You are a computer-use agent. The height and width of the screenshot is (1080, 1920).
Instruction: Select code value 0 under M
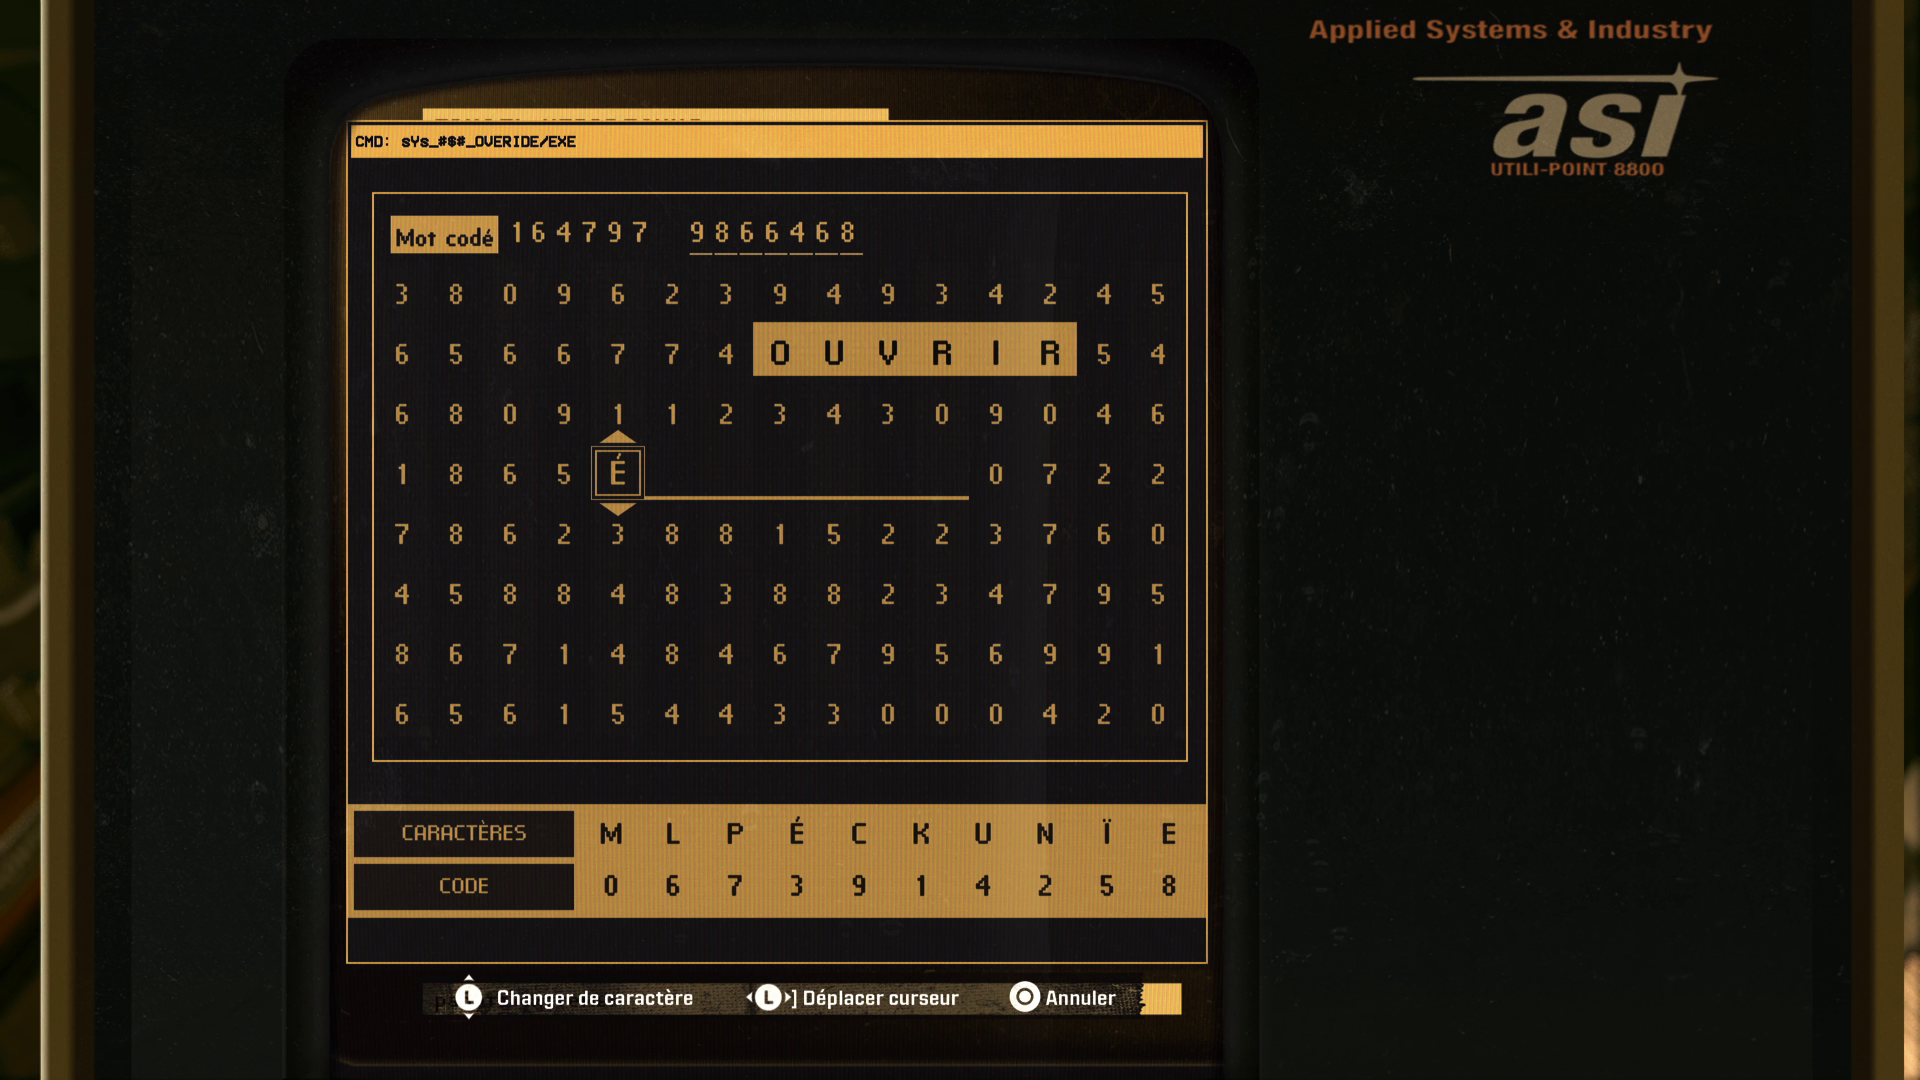click(x=609, y=884)
